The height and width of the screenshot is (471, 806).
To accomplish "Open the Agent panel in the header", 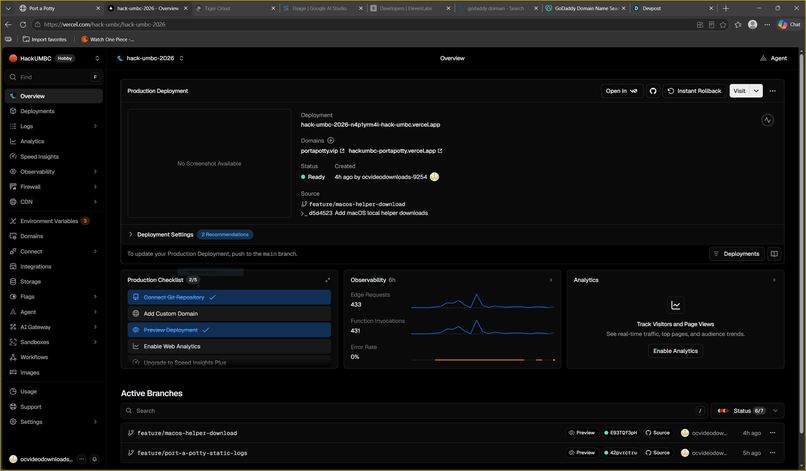I will coord(773,58).
